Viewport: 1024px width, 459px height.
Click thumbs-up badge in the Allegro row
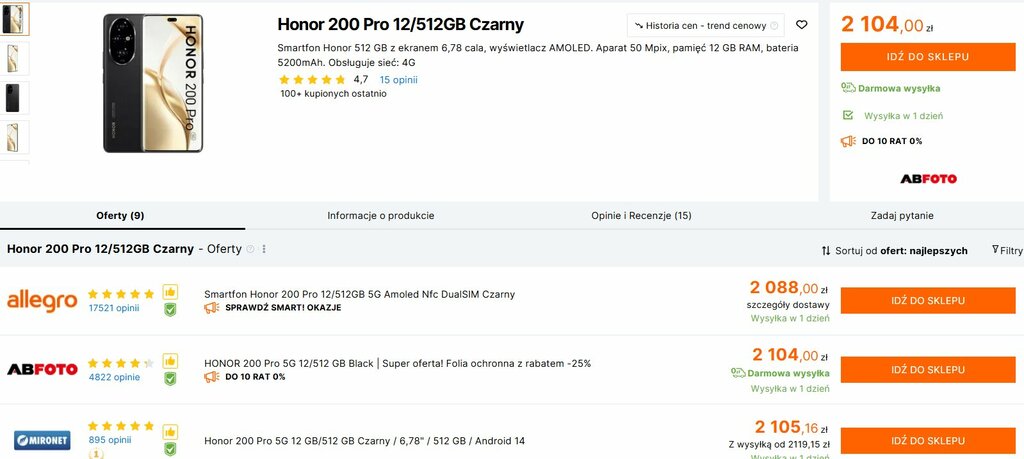[x=170, y=292]
